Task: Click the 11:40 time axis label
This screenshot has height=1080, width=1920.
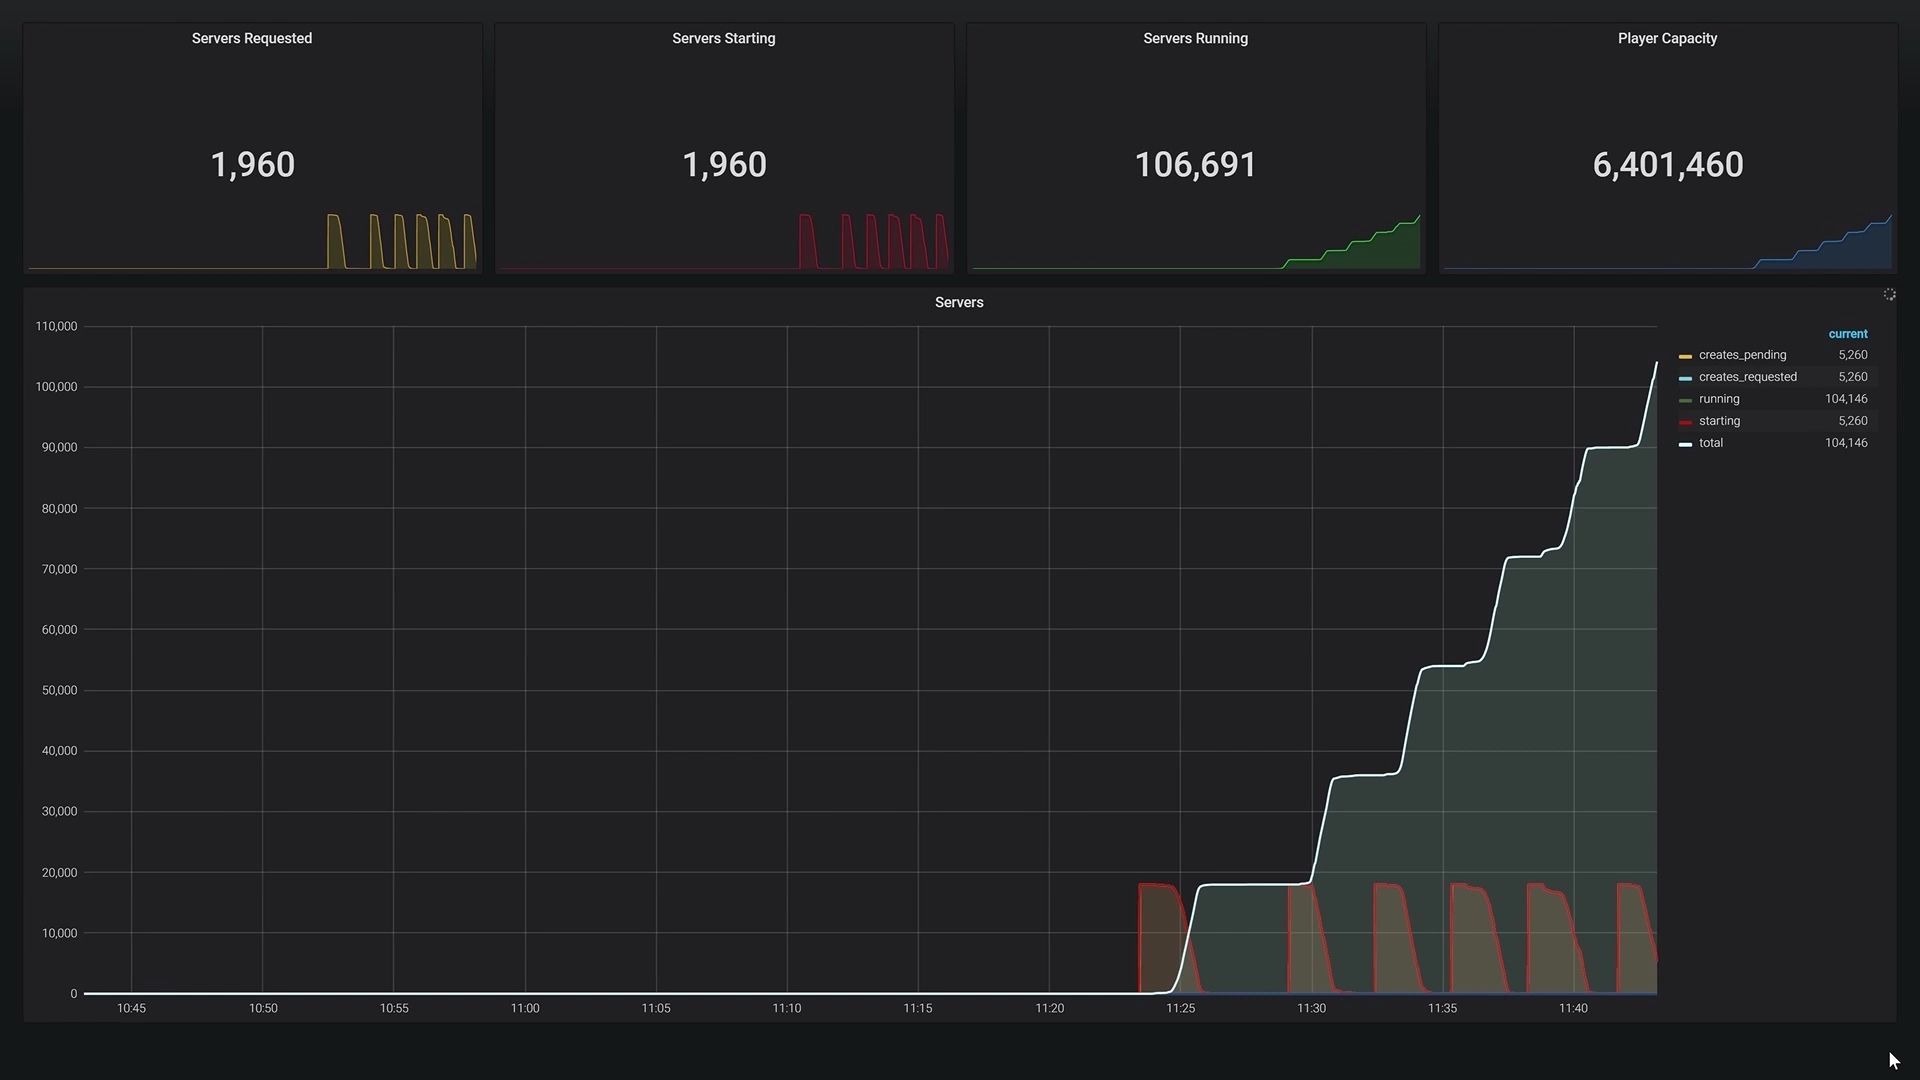Action: 1573,1009
